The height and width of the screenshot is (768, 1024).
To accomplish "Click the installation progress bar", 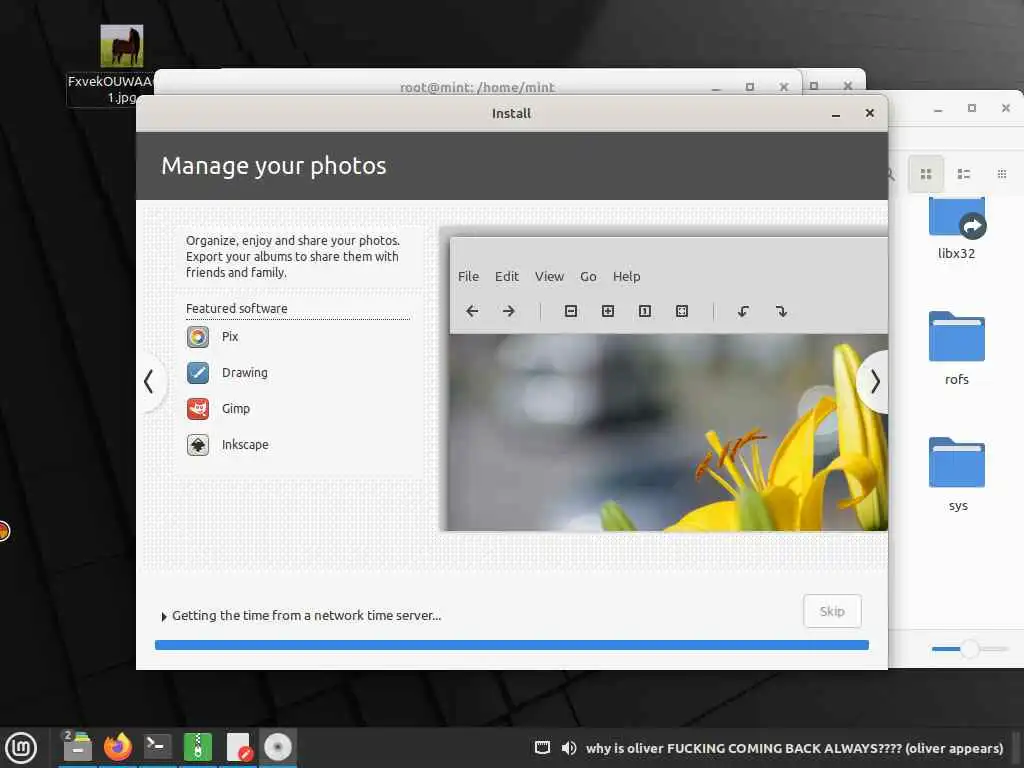I will (x=511, y=645).
